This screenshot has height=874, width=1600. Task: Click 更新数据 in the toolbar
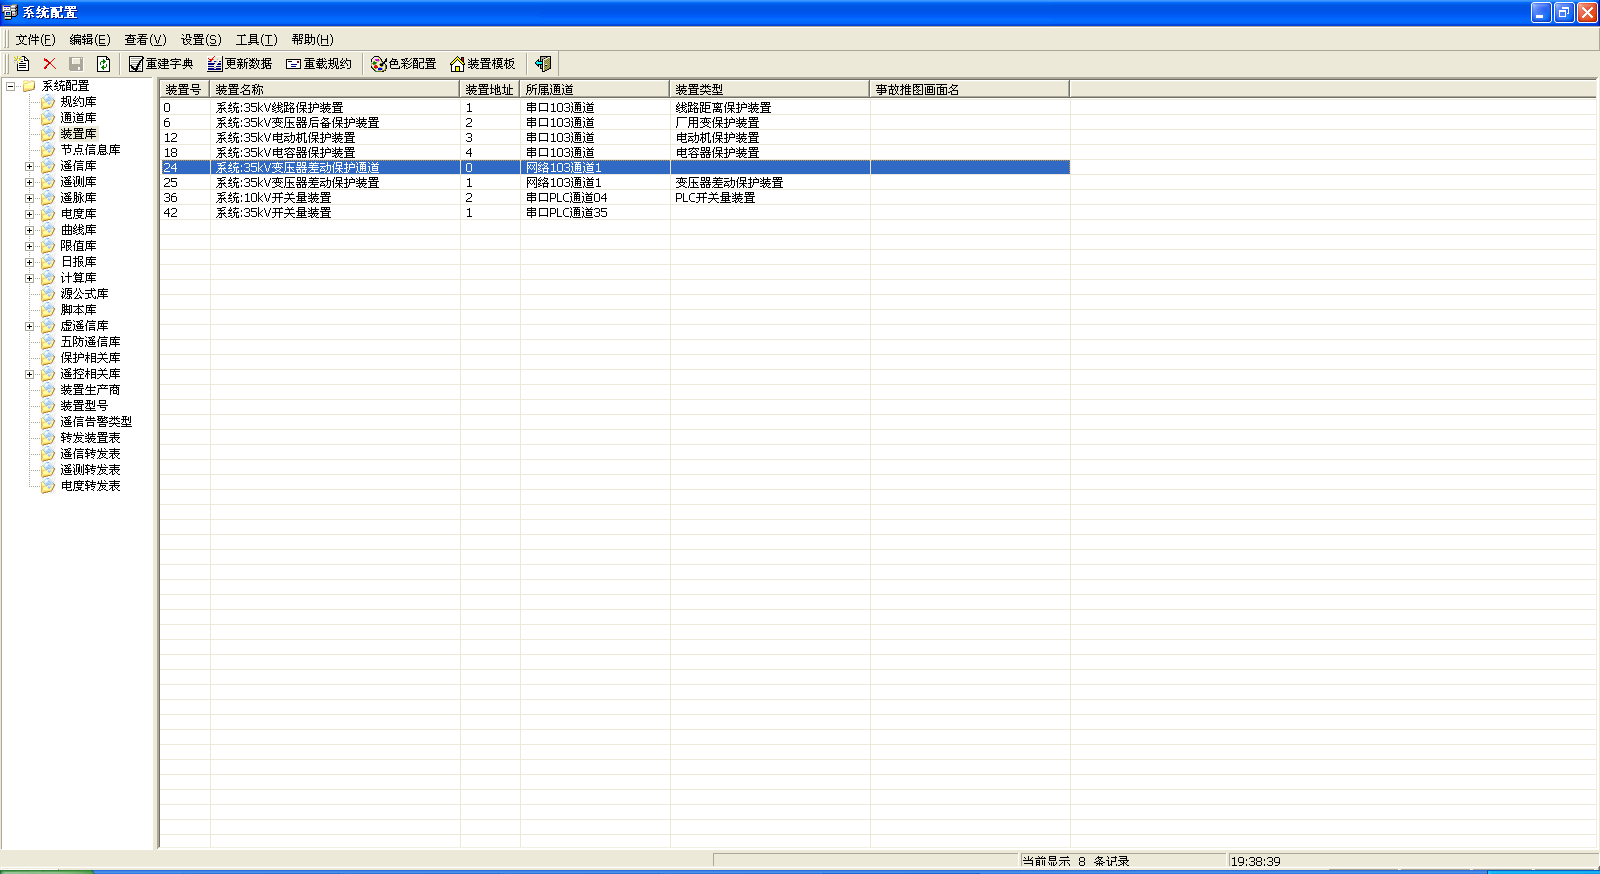click(x=240, y=64)
